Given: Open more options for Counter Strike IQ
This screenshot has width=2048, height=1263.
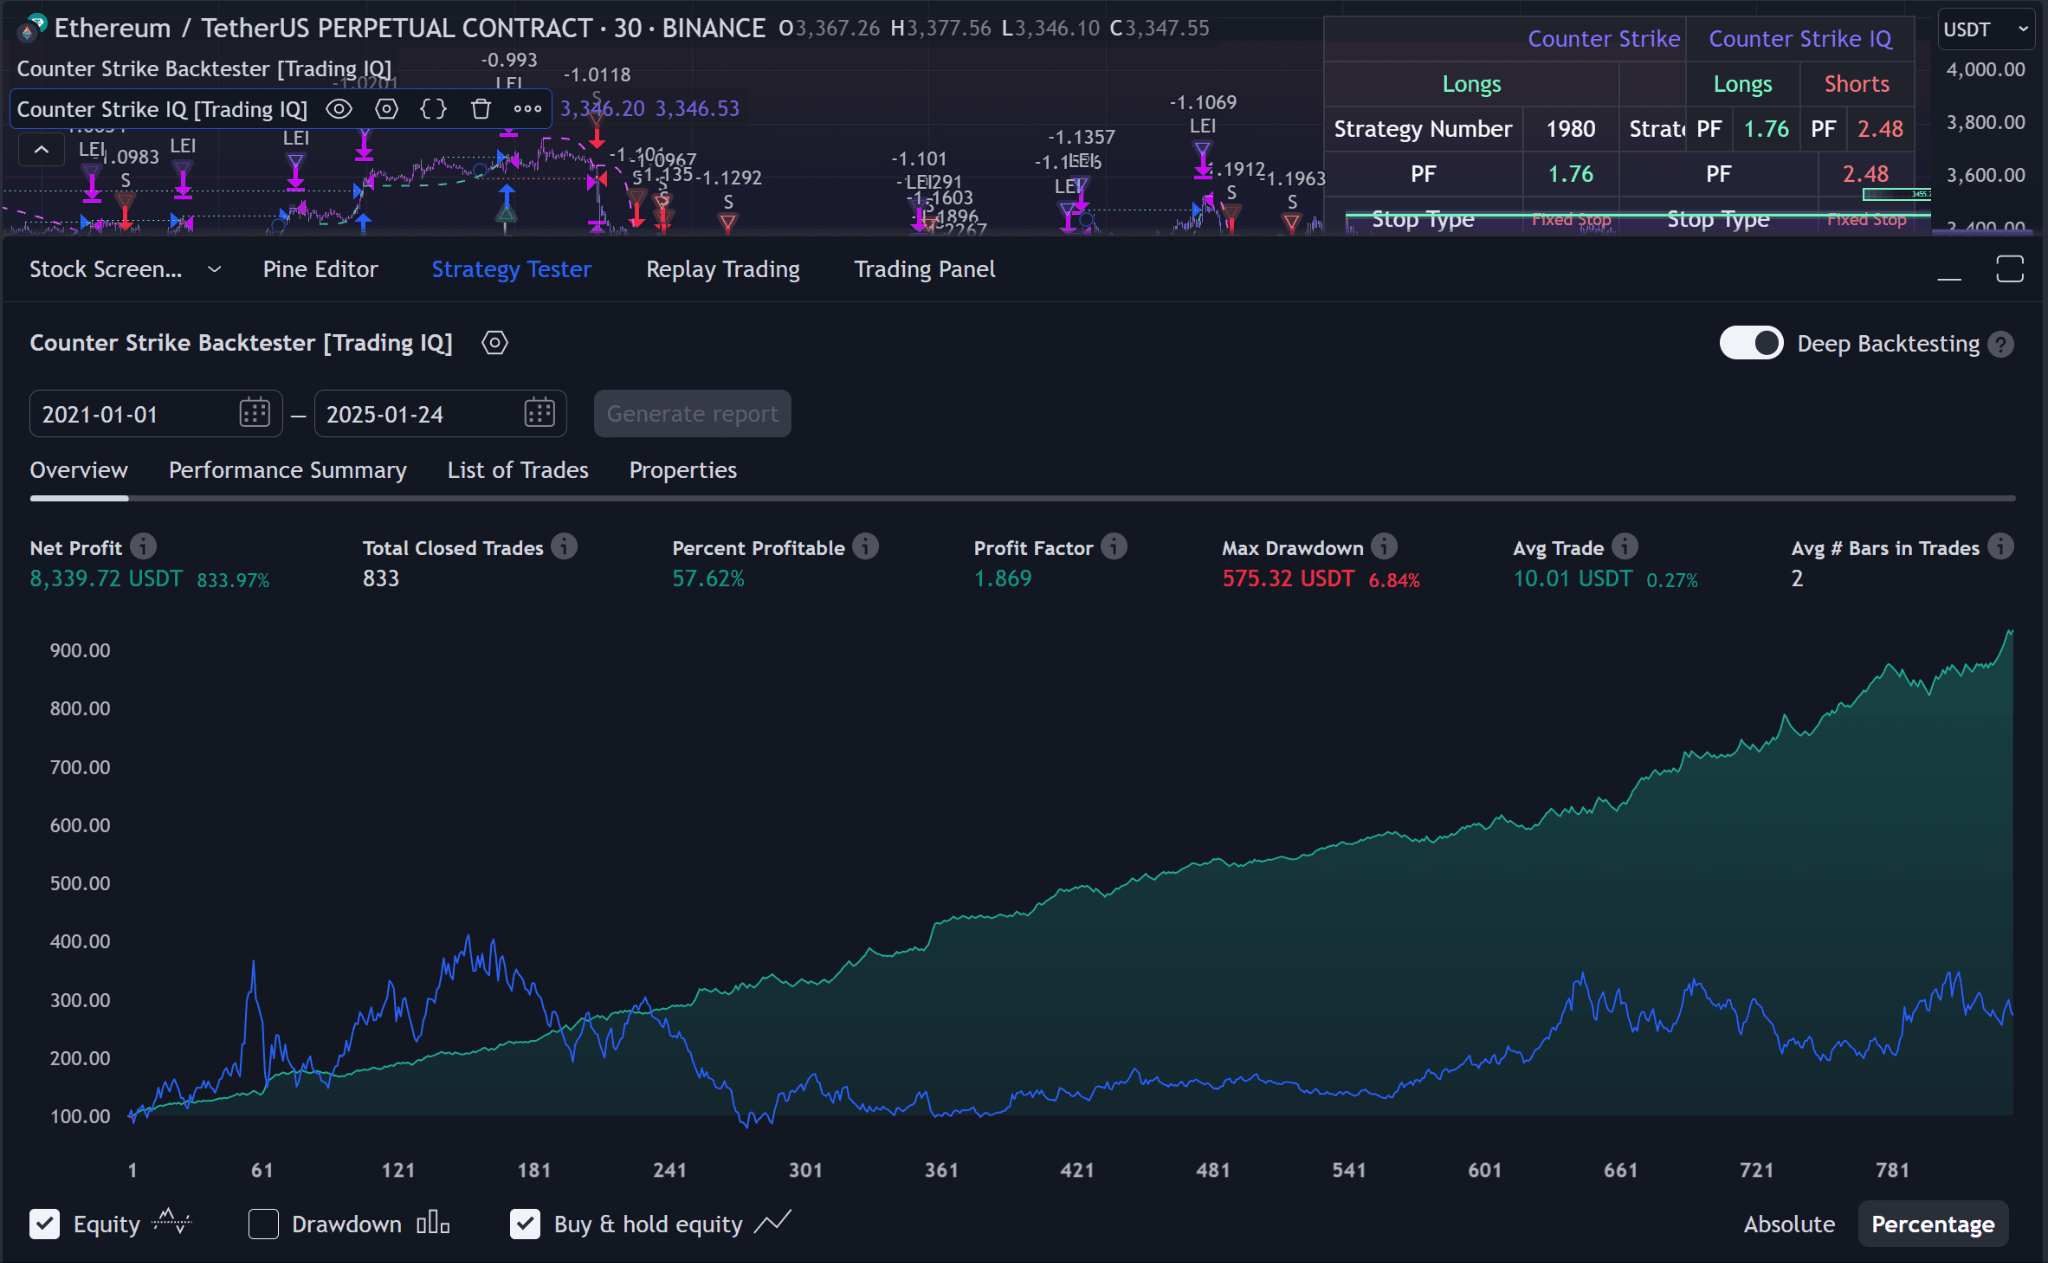Looking at the screenshot, I should (528, 109).
